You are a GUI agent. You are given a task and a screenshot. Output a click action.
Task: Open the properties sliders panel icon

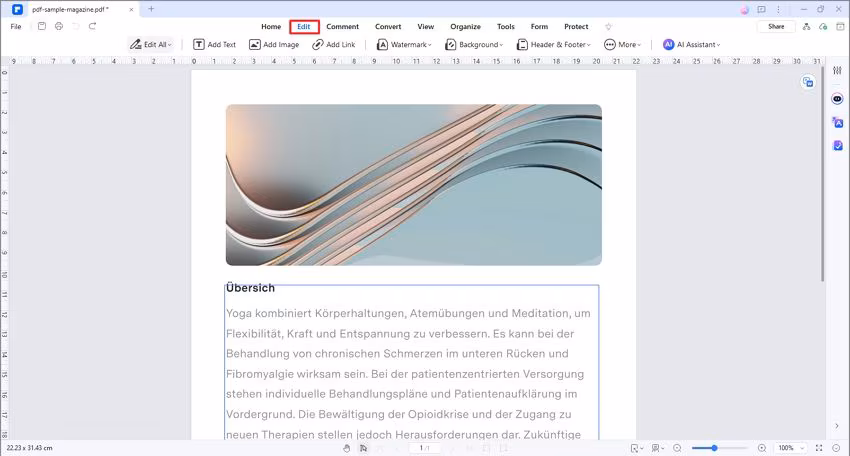838,70
